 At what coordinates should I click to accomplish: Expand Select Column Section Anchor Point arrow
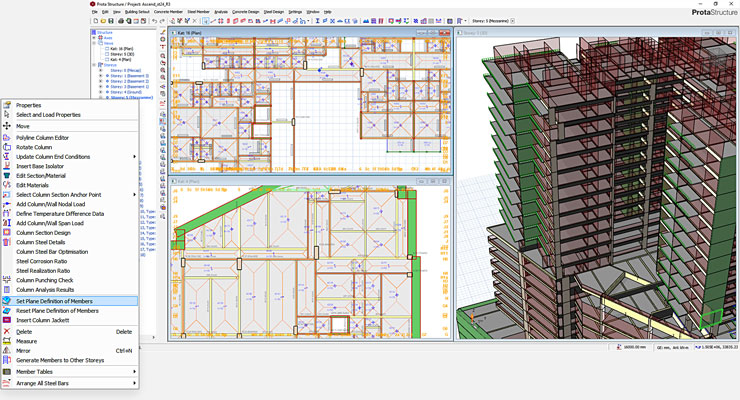[135, 194]
